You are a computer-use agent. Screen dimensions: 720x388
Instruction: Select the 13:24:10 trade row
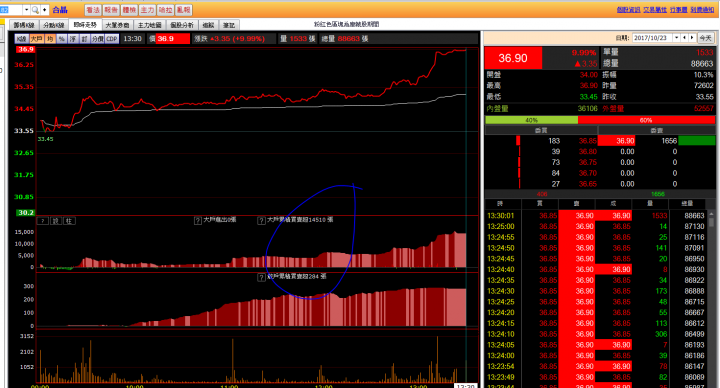[x=596, y=334]
